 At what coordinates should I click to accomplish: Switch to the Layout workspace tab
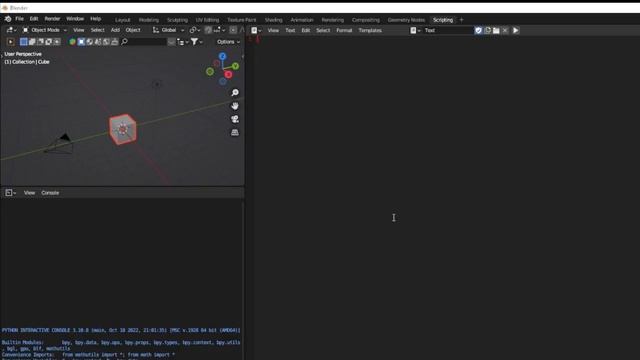122,20
